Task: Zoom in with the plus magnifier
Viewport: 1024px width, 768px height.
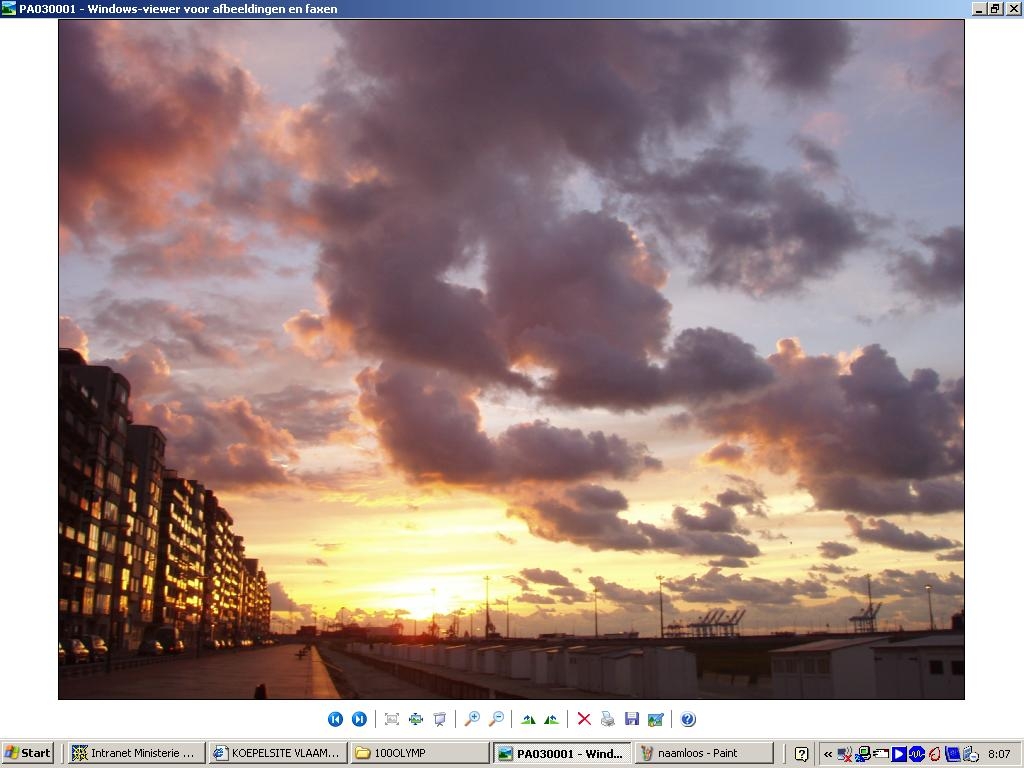Action: (x=472, y=719)
